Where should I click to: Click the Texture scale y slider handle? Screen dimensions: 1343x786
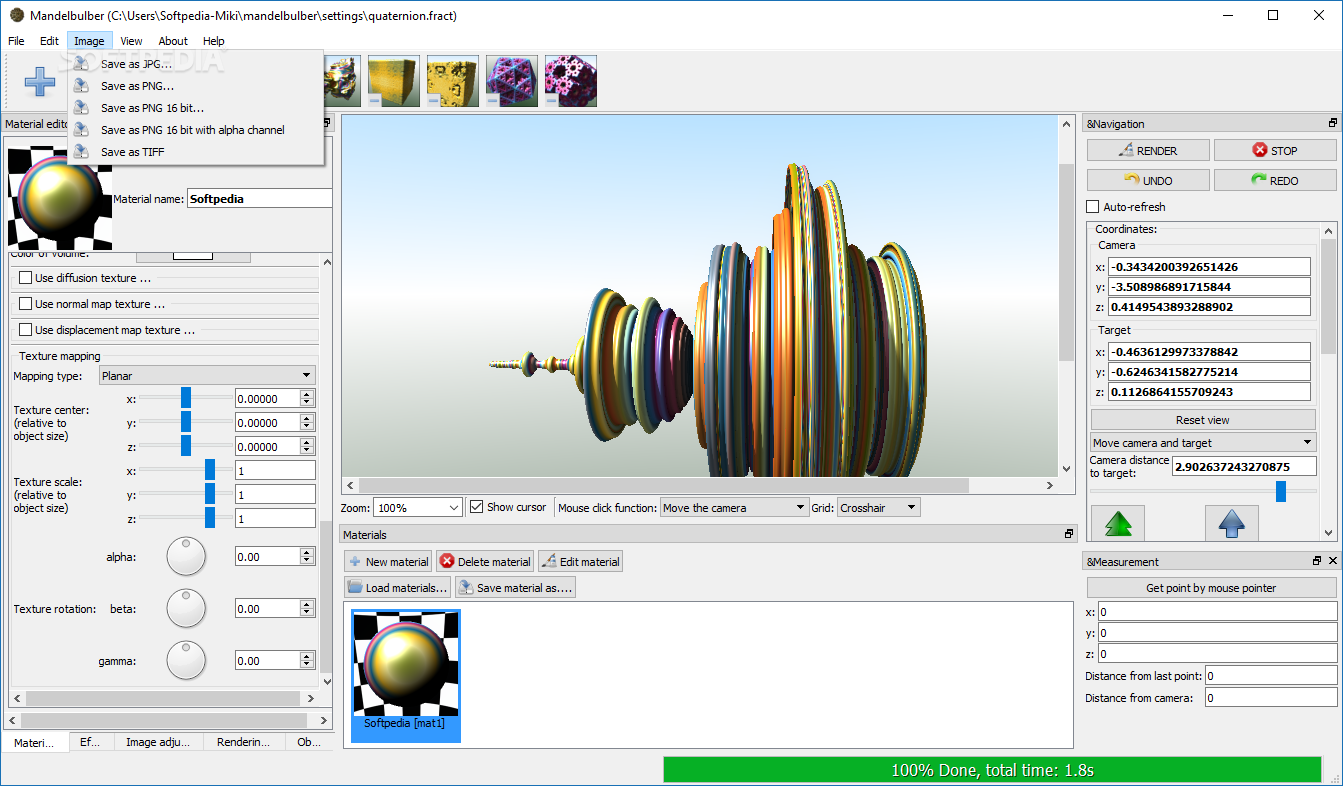coord(210,494)
